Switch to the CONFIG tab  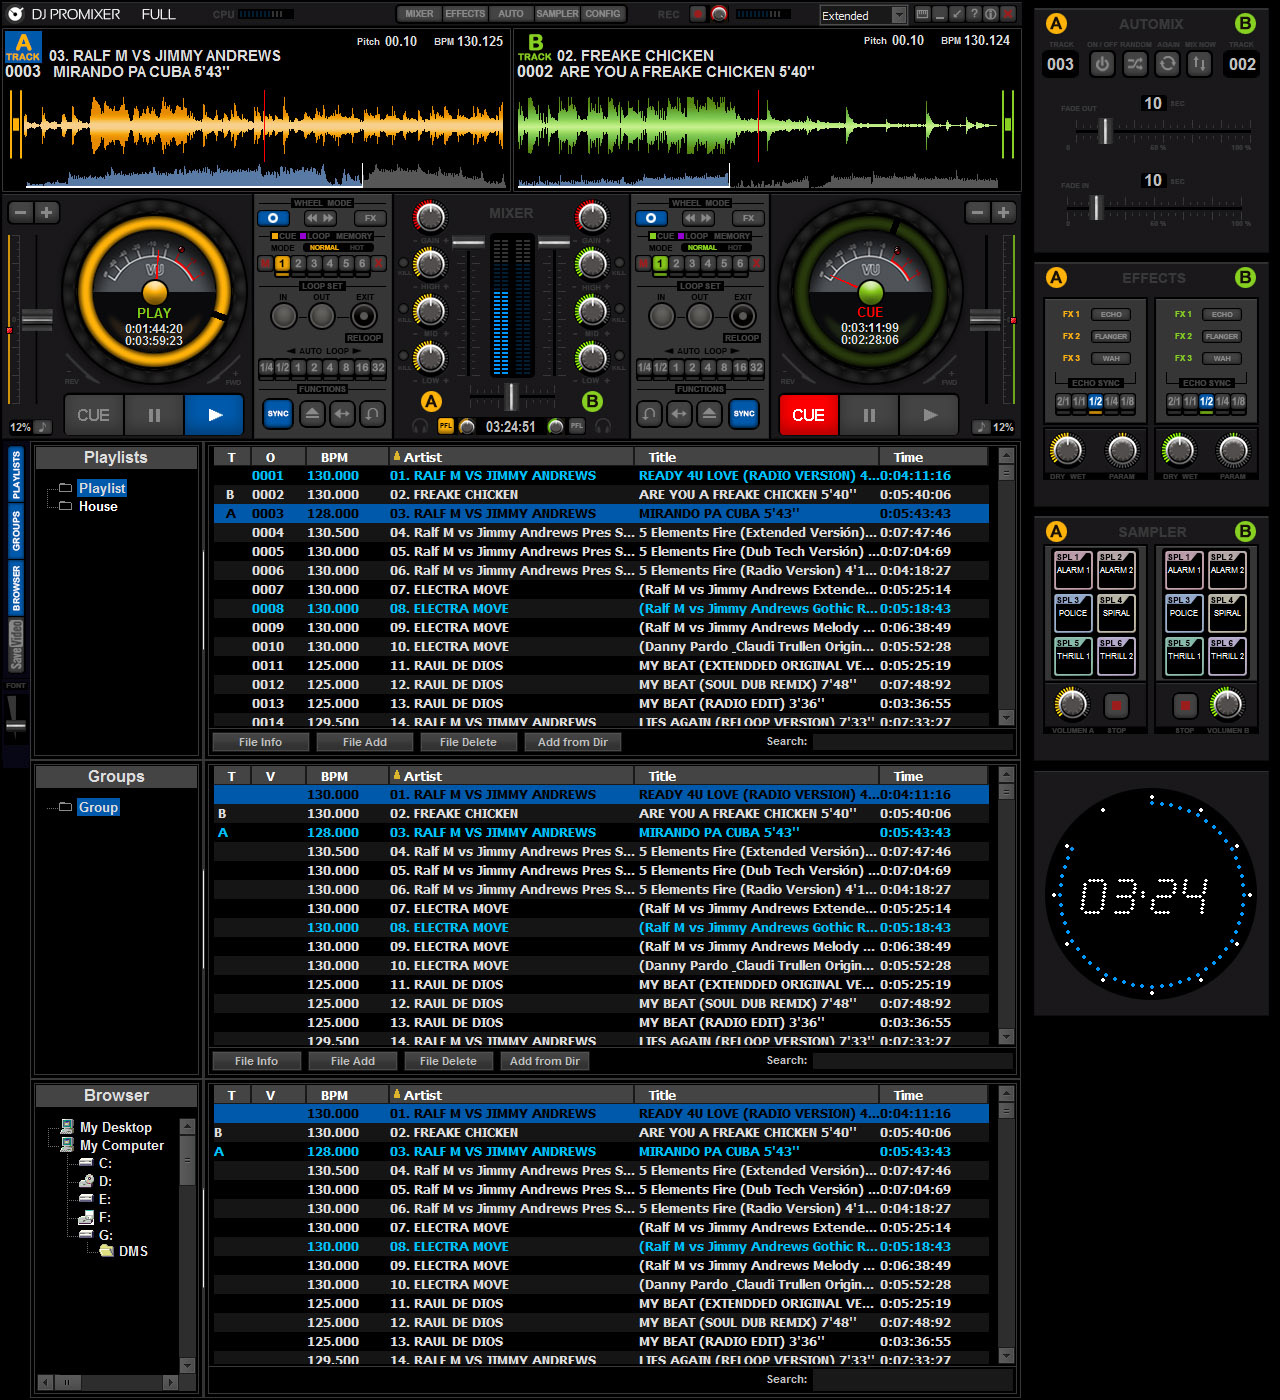click(603, 14)
